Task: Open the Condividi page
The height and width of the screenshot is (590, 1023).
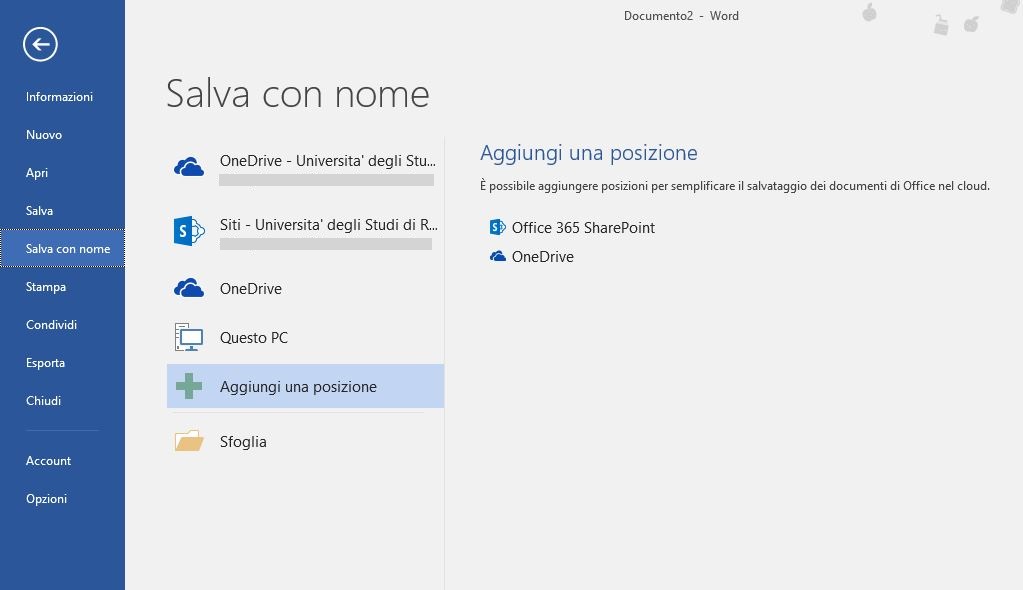Action: [52, 324]
